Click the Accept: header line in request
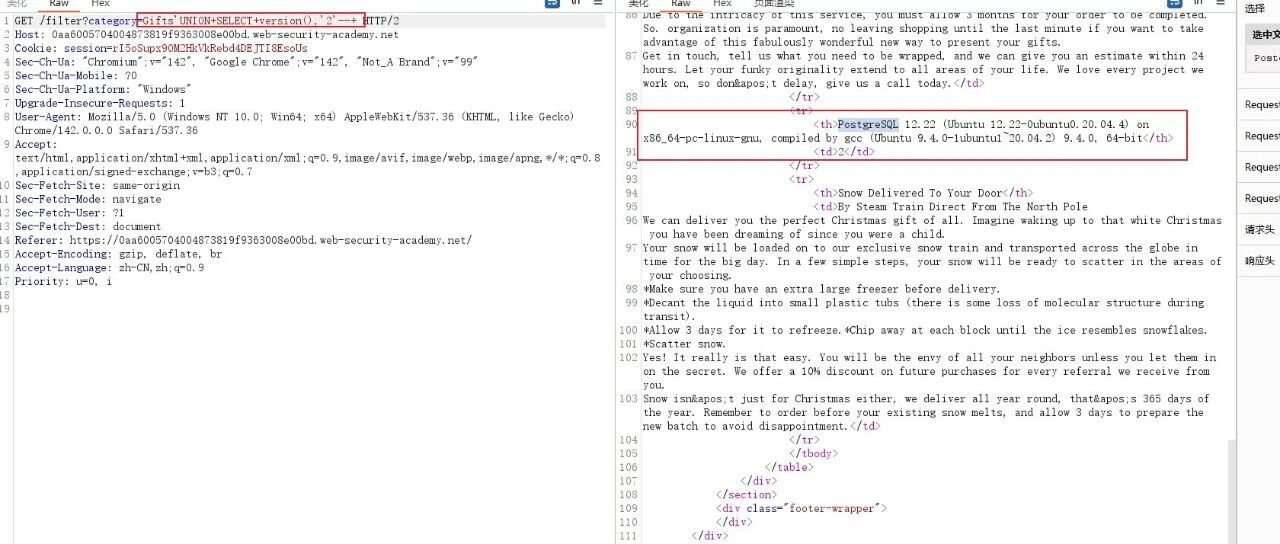 tap(36, 144)
